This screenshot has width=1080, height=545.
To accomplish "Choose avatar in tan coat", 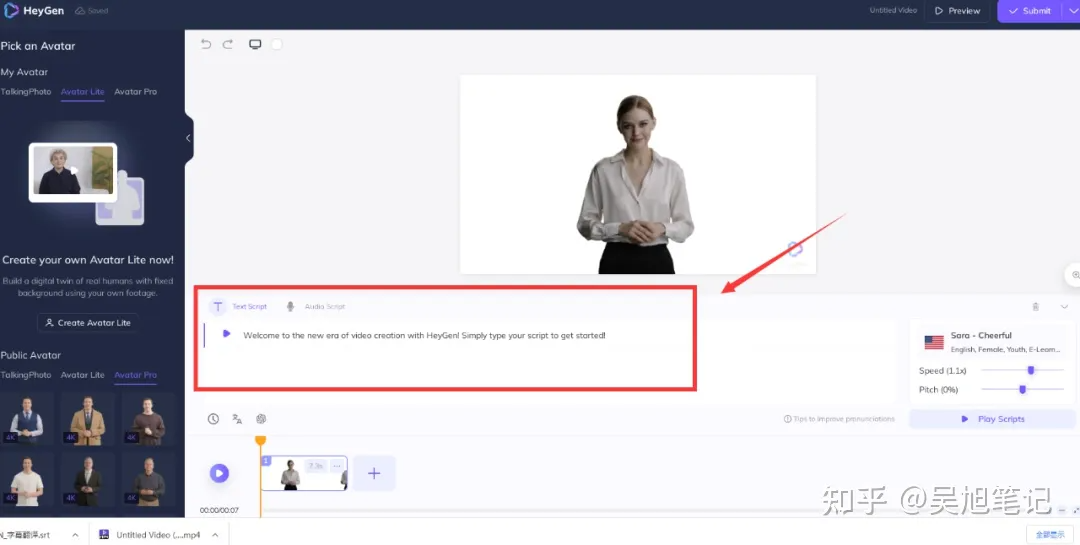I will click(87, 420).
